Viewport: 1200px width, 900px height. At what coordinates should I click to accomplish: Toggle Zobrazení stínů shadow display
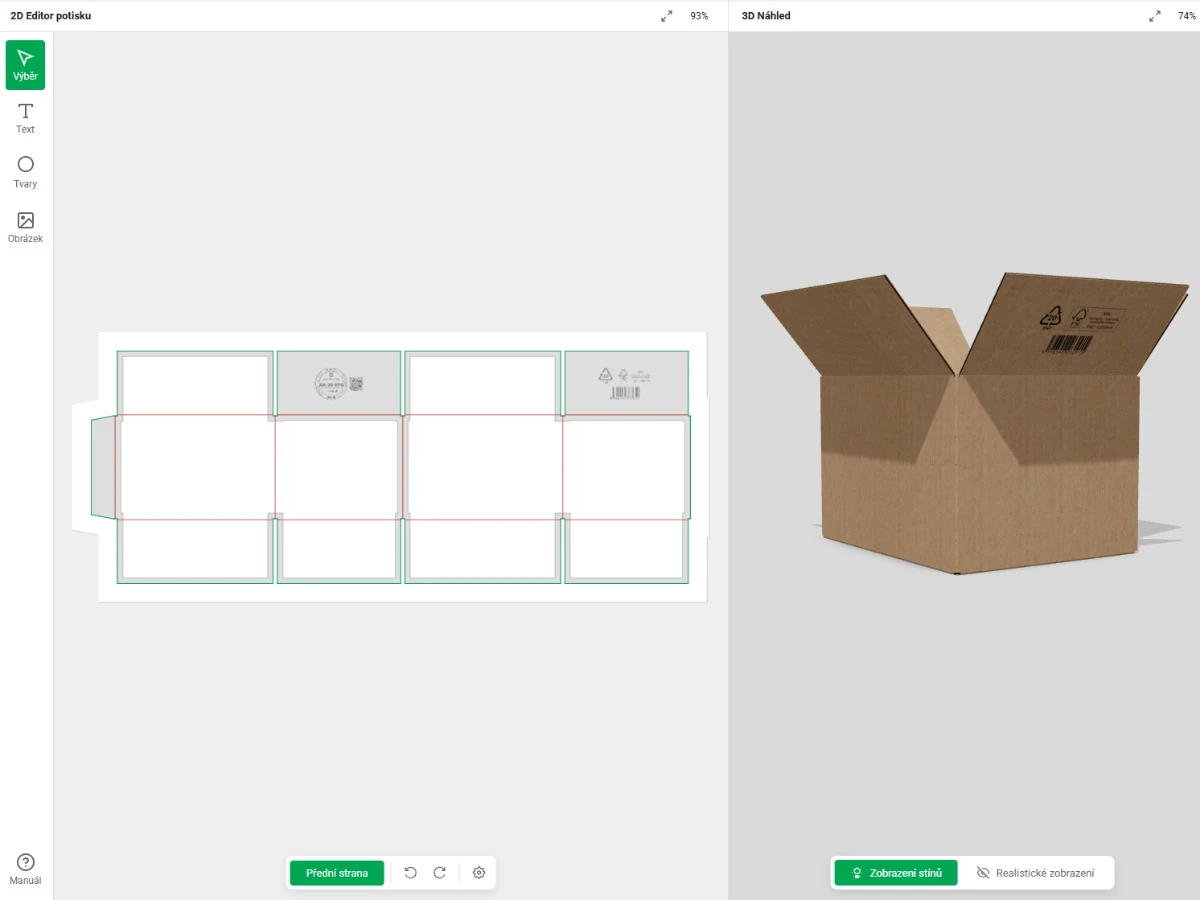click(x=896, y=873)
